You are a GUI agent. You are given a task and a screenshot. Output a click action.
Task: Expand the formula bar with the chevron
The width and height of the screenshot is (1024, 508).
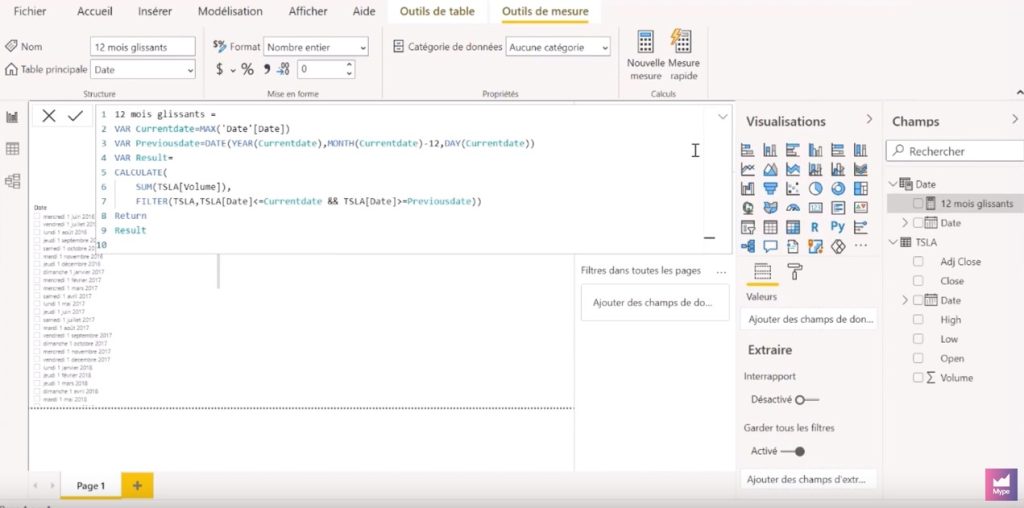tap(722, 116)
